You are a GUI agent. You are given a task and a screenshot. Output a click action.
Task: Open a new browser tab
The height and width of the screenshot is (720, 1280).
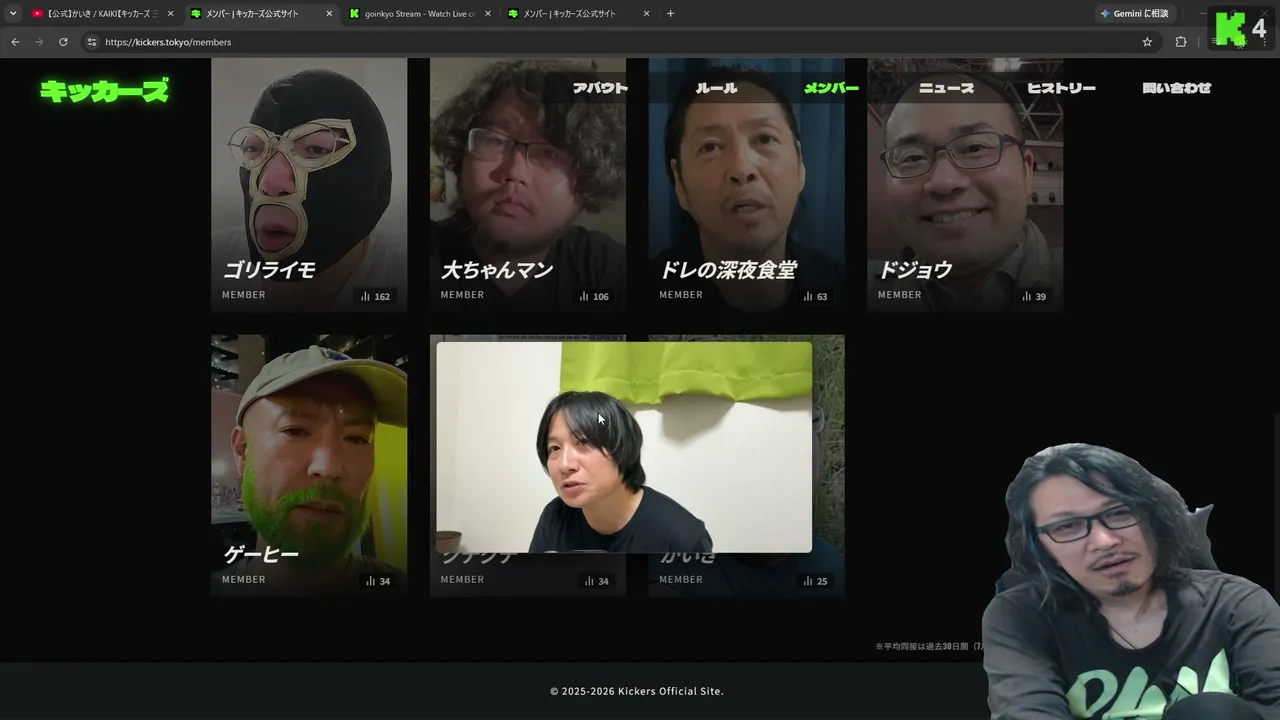click(670, 14)
